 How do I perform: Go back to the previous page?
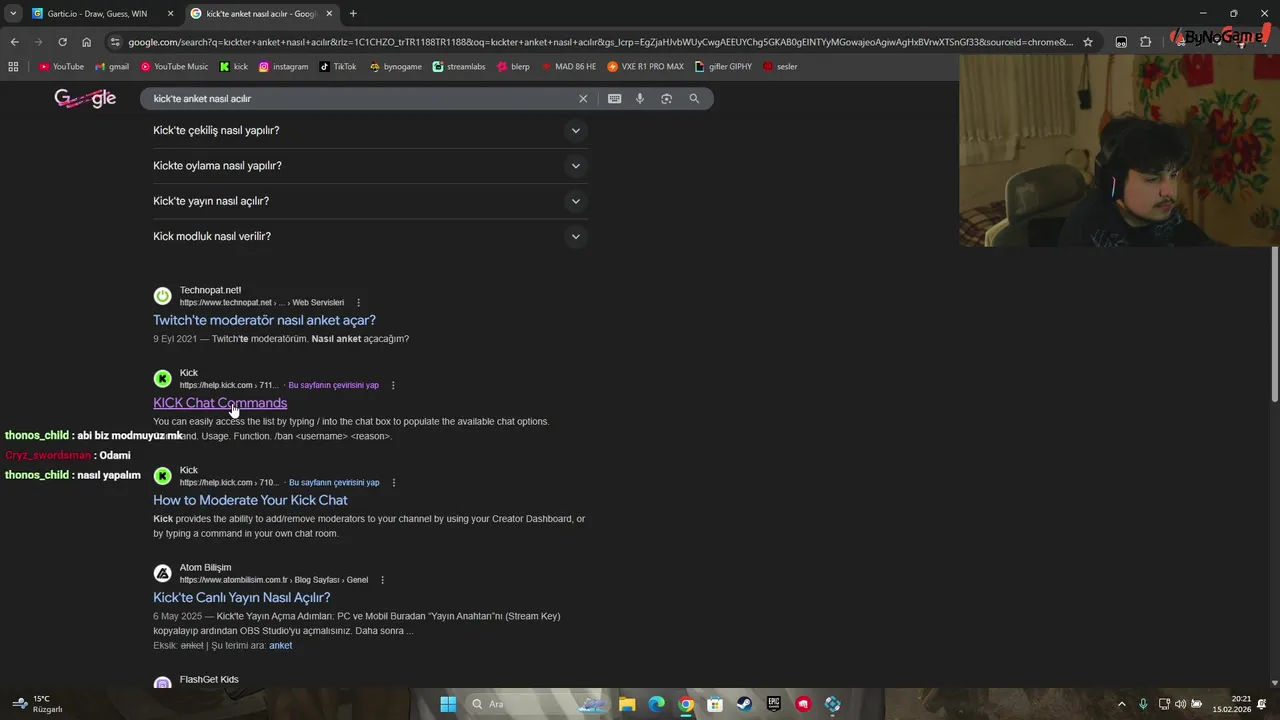14,42
